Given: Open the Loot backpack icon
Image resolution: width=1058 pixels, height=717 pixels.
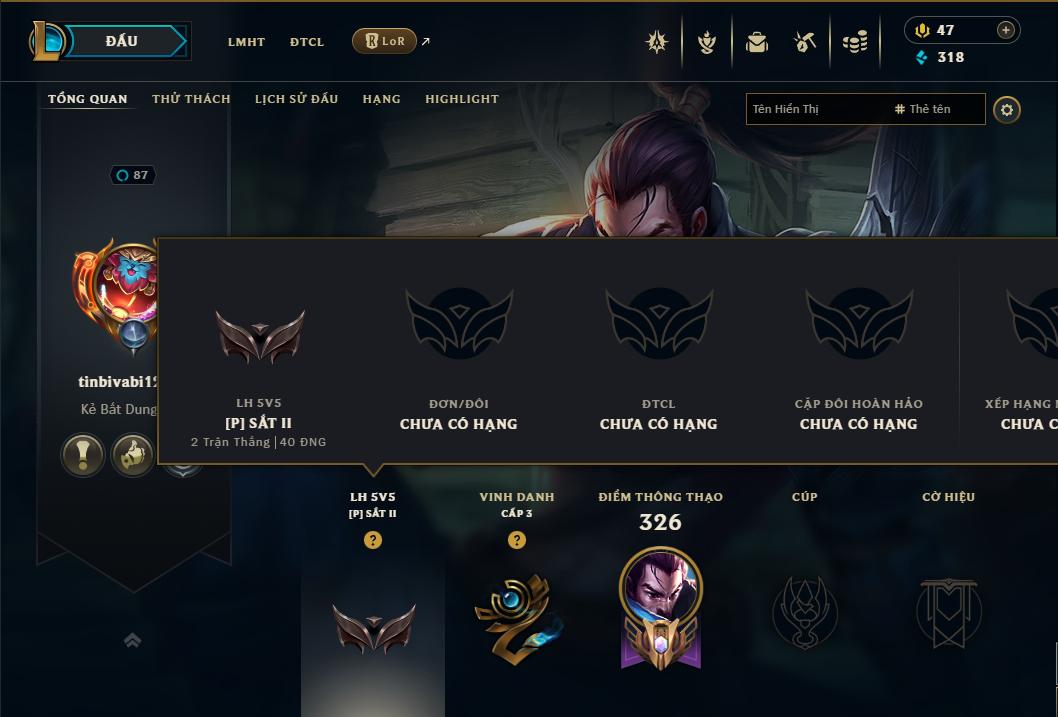Looking at the screenshot, I should coord(756,42).
